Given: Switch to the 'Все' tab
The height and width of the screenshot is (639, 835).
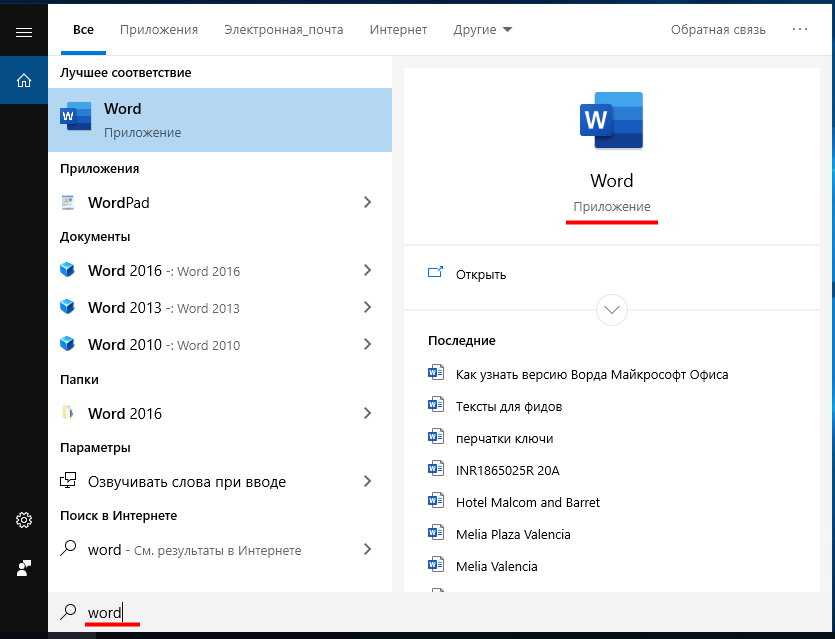Looking at the screenshot, I should (84, 30).
